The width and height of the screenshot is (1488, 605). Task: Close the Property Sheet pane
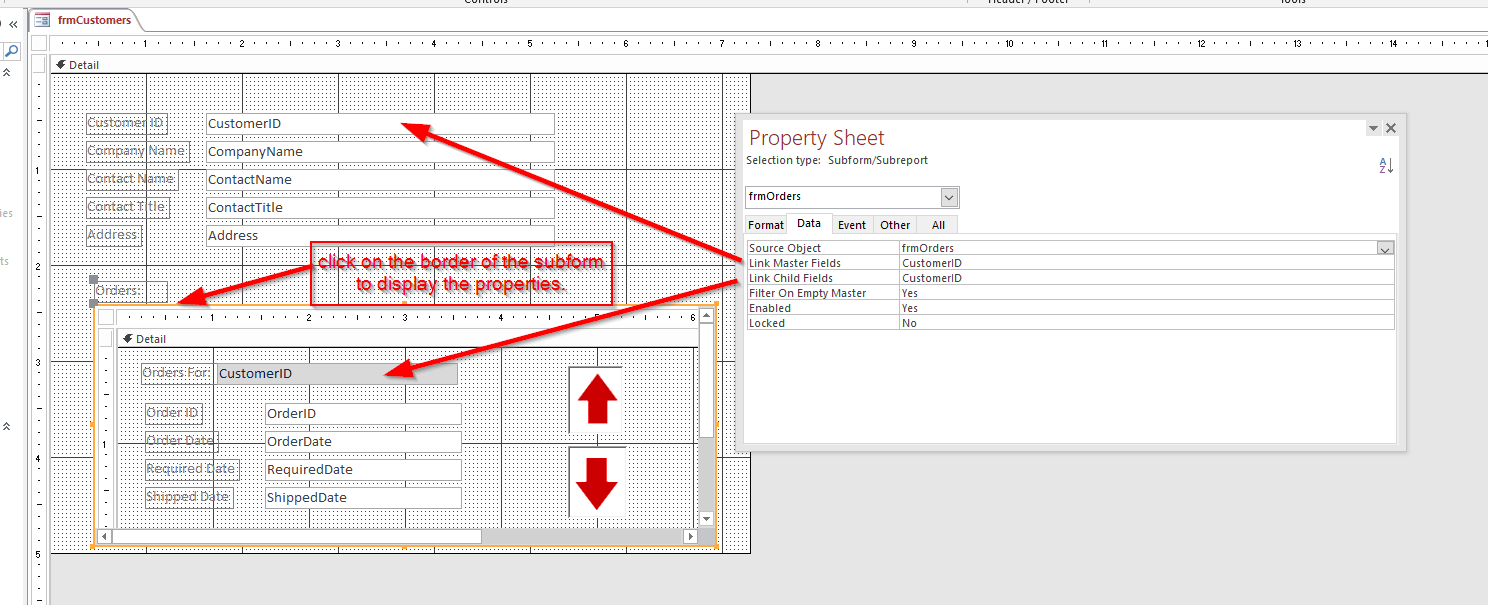[1391, 128]
